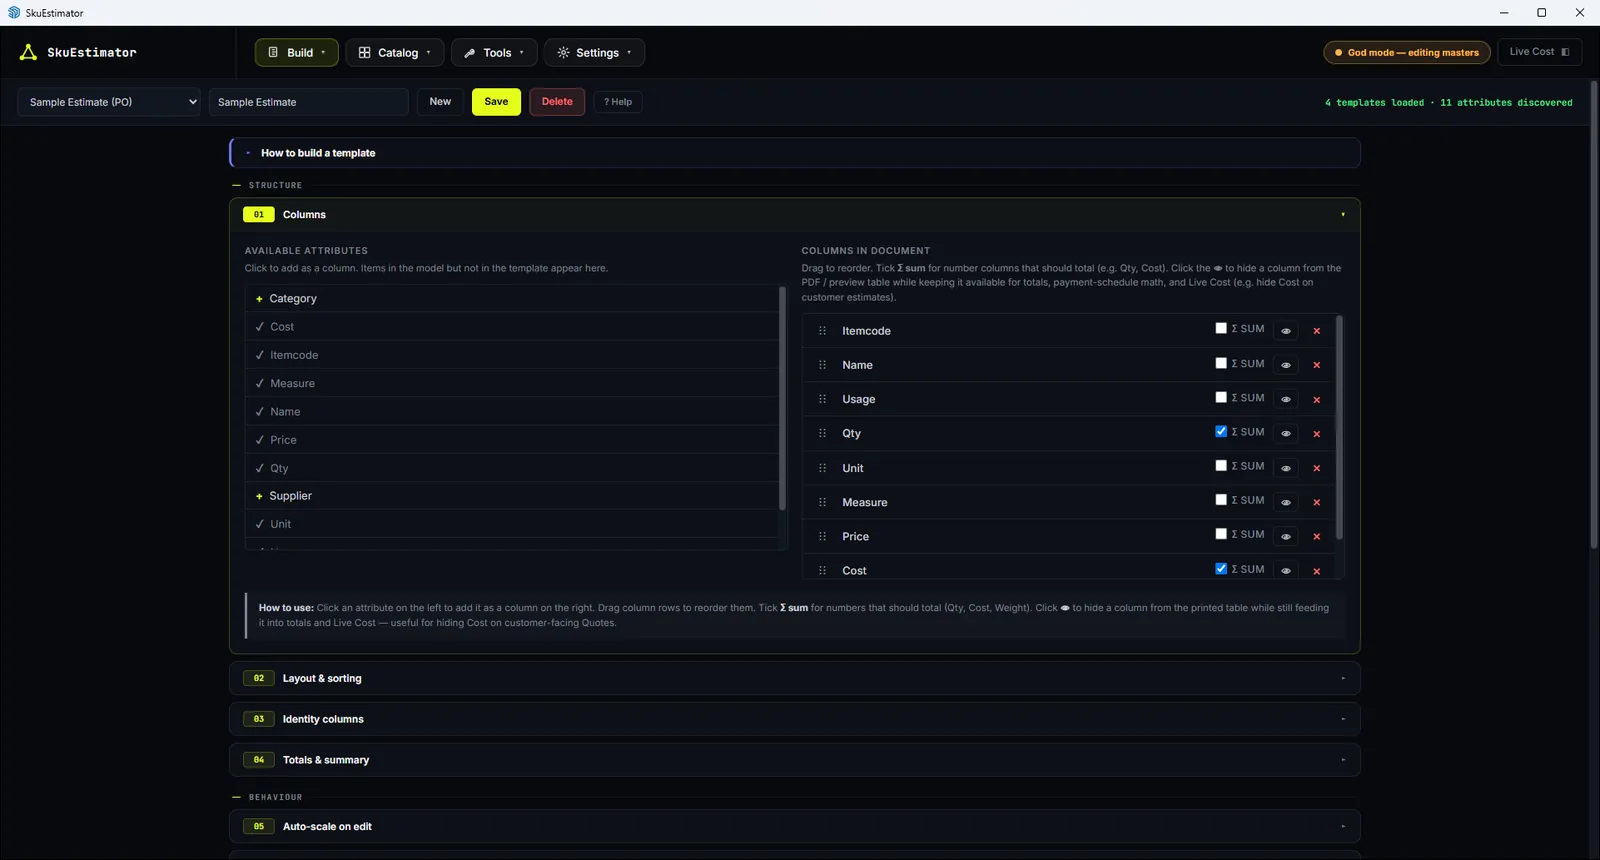Open the Catalog menu

tap(395, 52)
